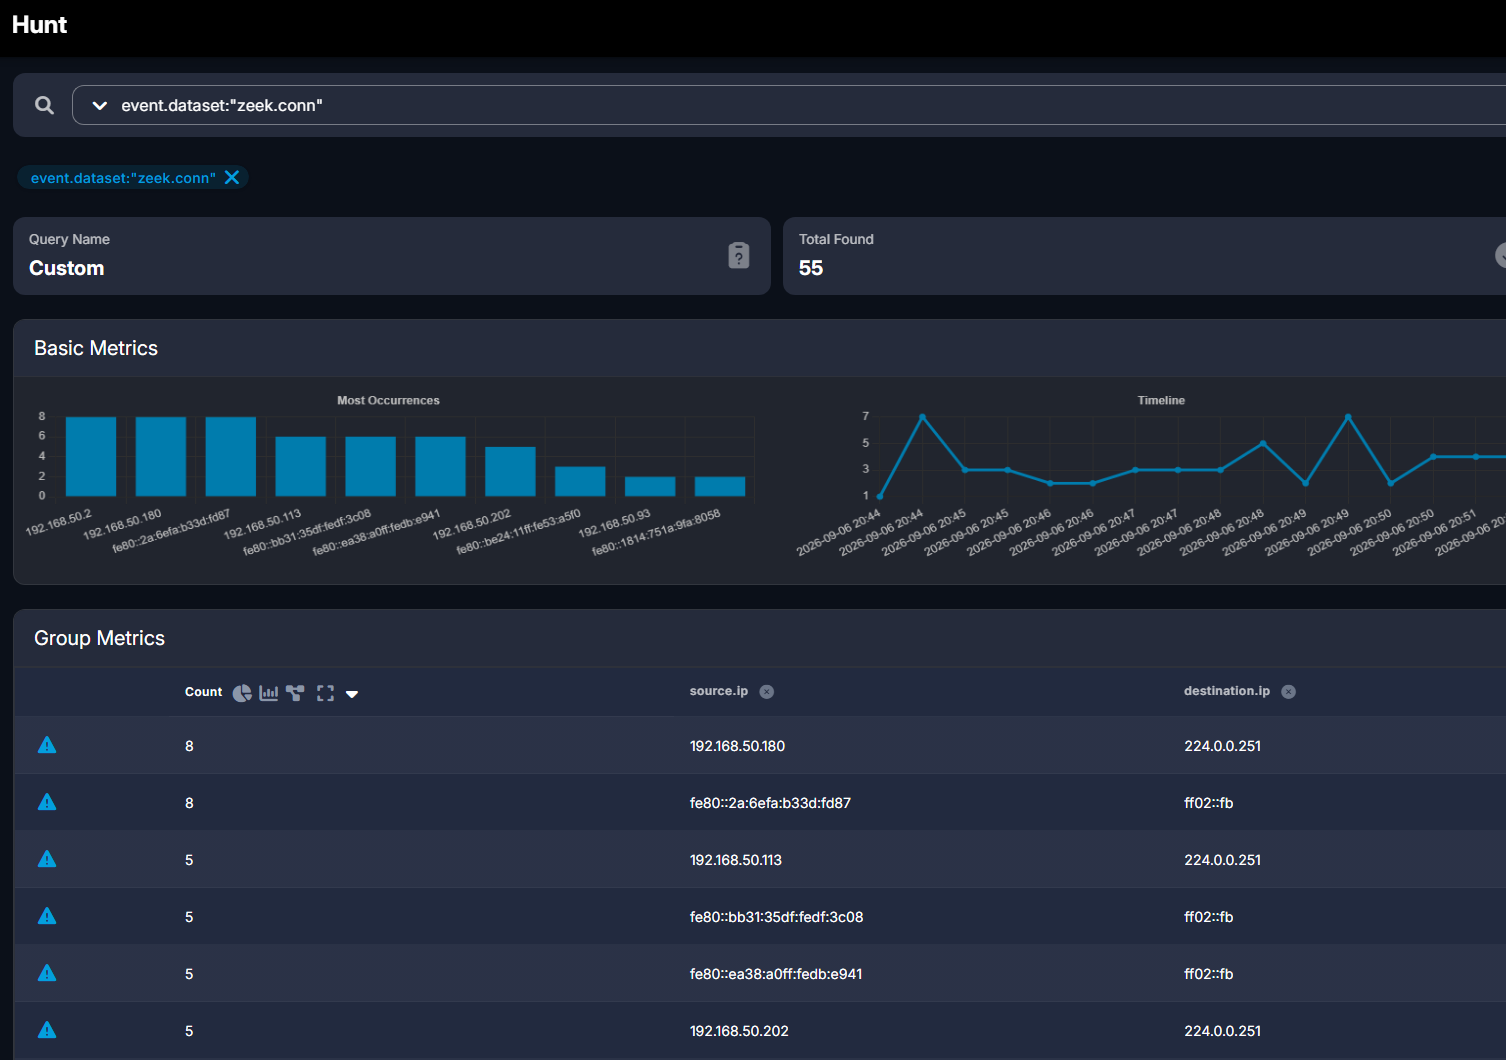Click alert triangle icon for fe80::bb31:35df:fedf:3c08 row
1506x1060 pixels.
point(47,916)
